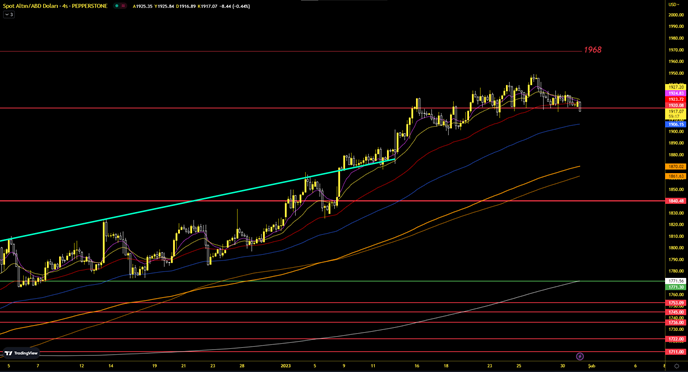Click the 1745.00 red price label

pos(676,312)
